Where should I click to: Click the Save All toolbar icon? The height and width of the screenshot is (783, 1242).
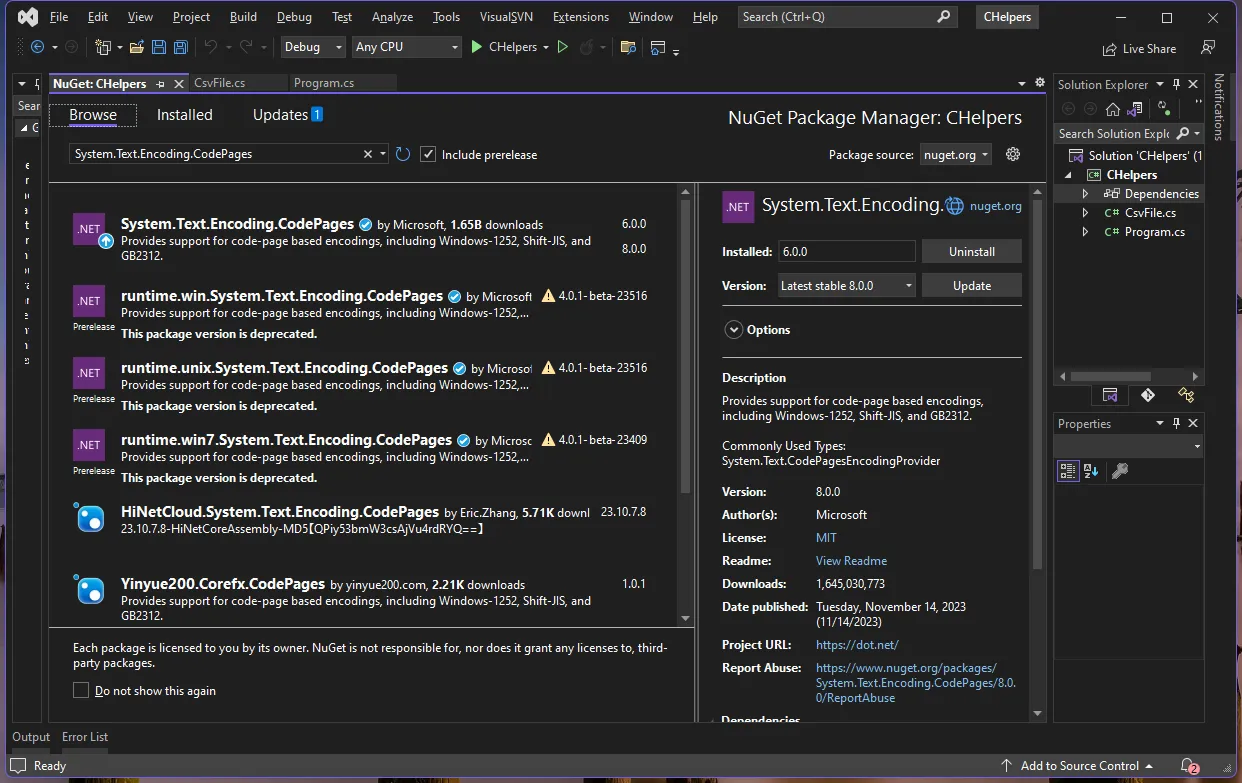(180, 47)
